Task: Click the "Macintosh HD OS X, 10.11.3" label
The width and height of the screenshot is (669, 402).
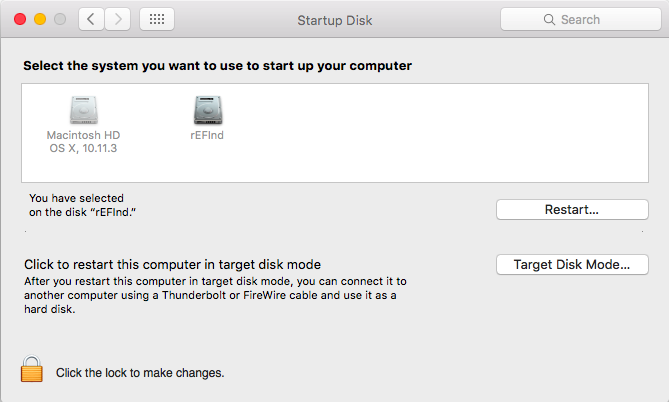Action: click(84, 141)
